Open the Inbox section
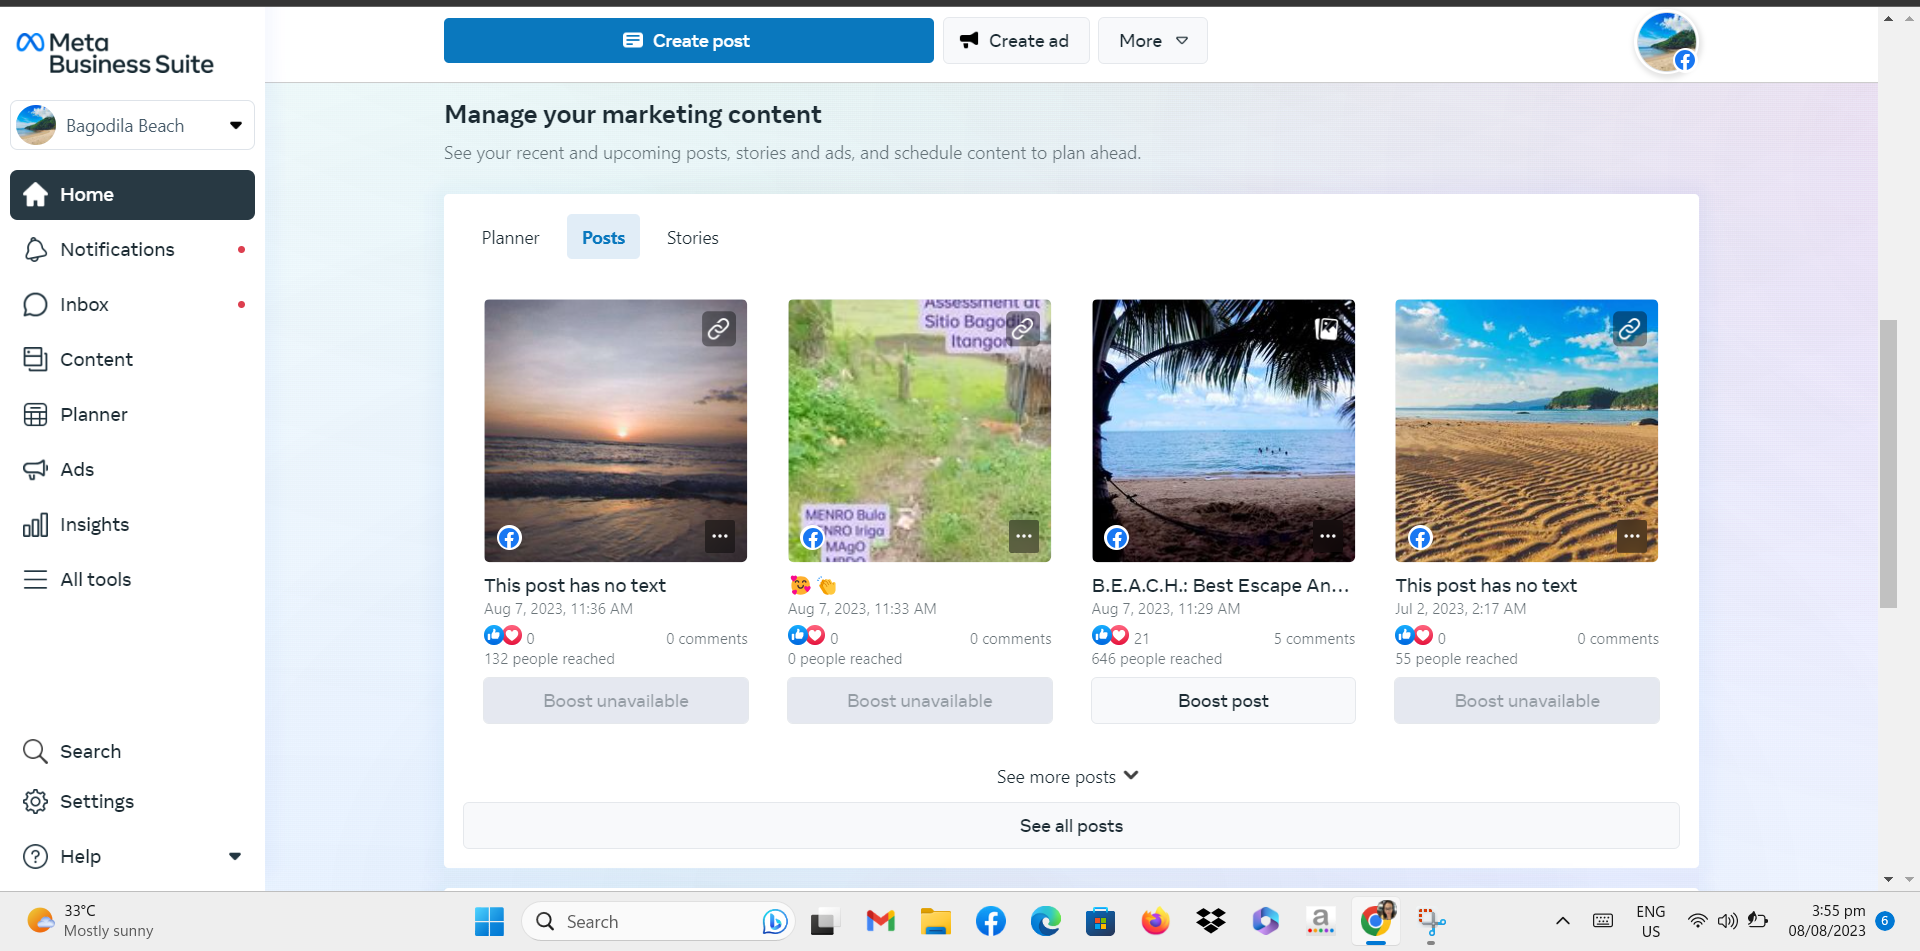Screen dimensions: 1920x951 pos(132,305)
